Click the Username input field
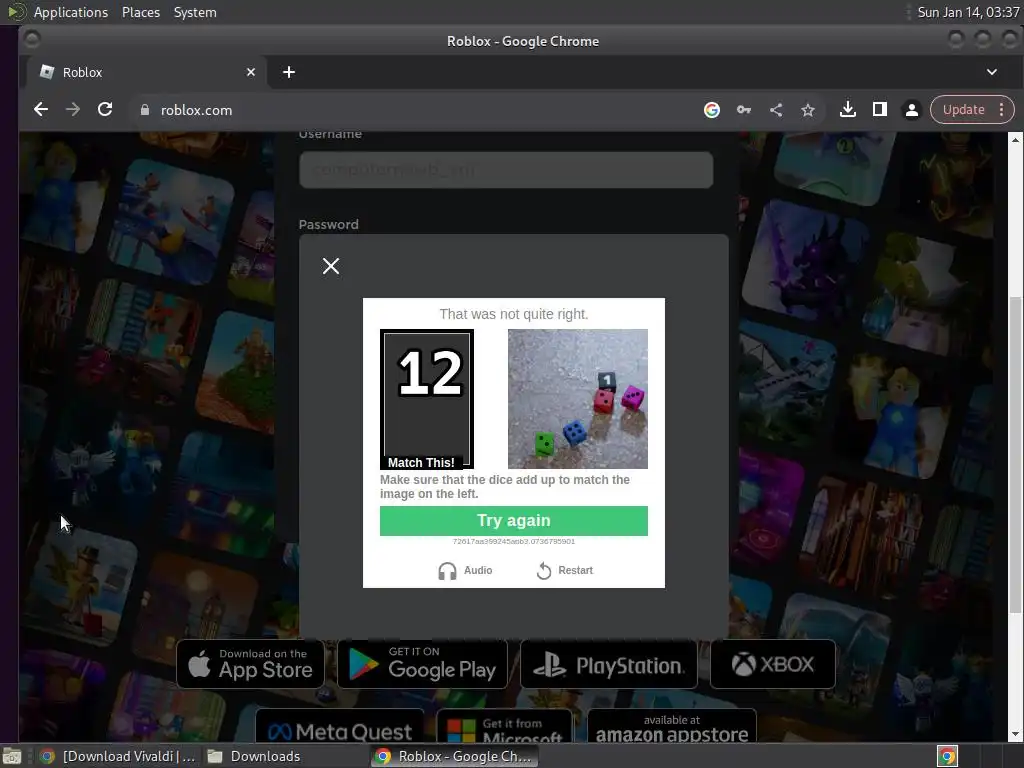The width and height of the screenshot is (1024, 768). 505,170
